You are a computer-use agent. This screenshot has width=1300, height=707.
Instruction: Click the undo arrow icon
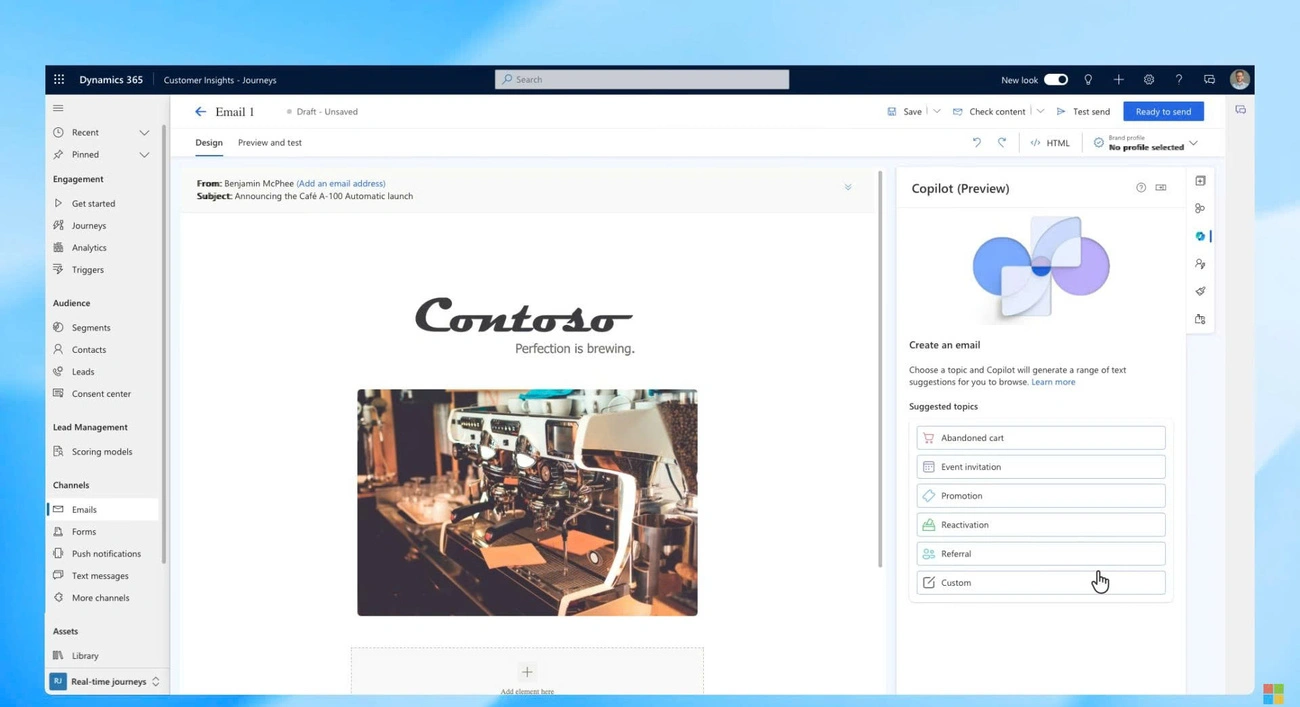tap(977, 143)
